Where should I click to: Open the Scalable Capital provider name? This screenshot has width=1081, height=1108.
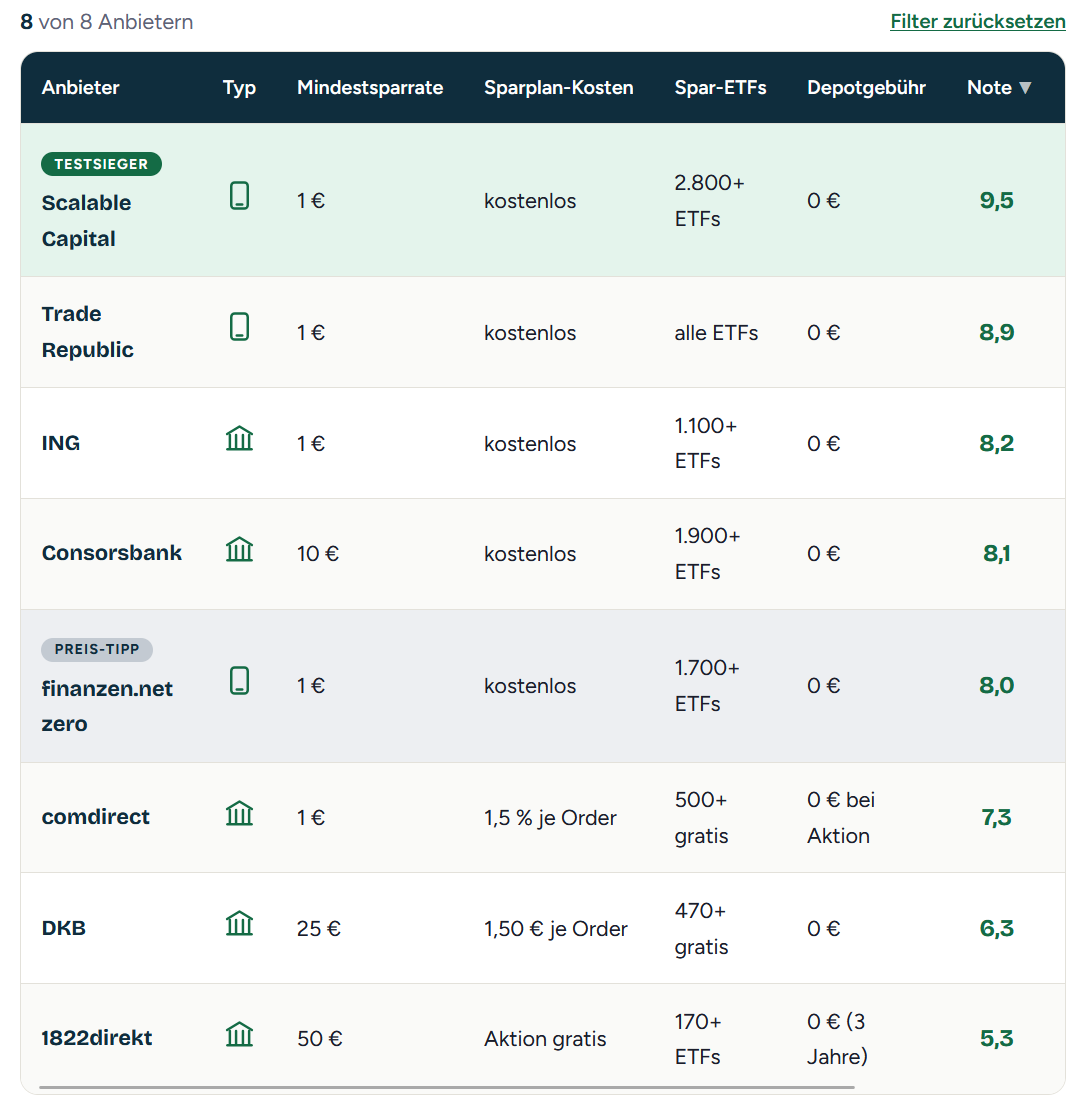[x=86, y=220]
